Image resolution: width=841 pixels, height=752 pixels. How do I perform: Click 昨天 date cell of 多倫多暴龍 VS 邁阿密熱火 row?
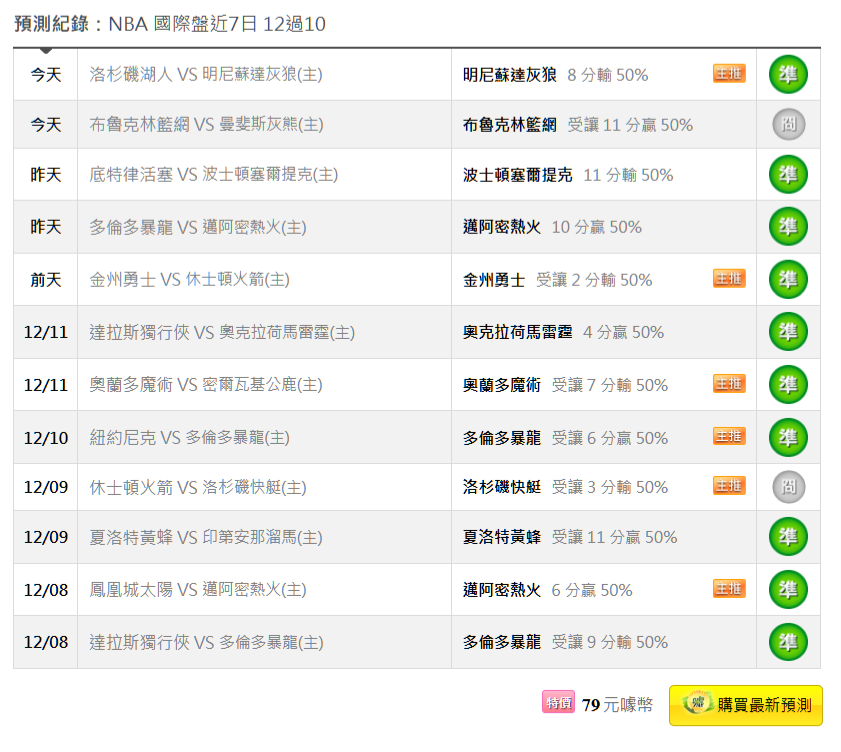(x=46, y=227)
